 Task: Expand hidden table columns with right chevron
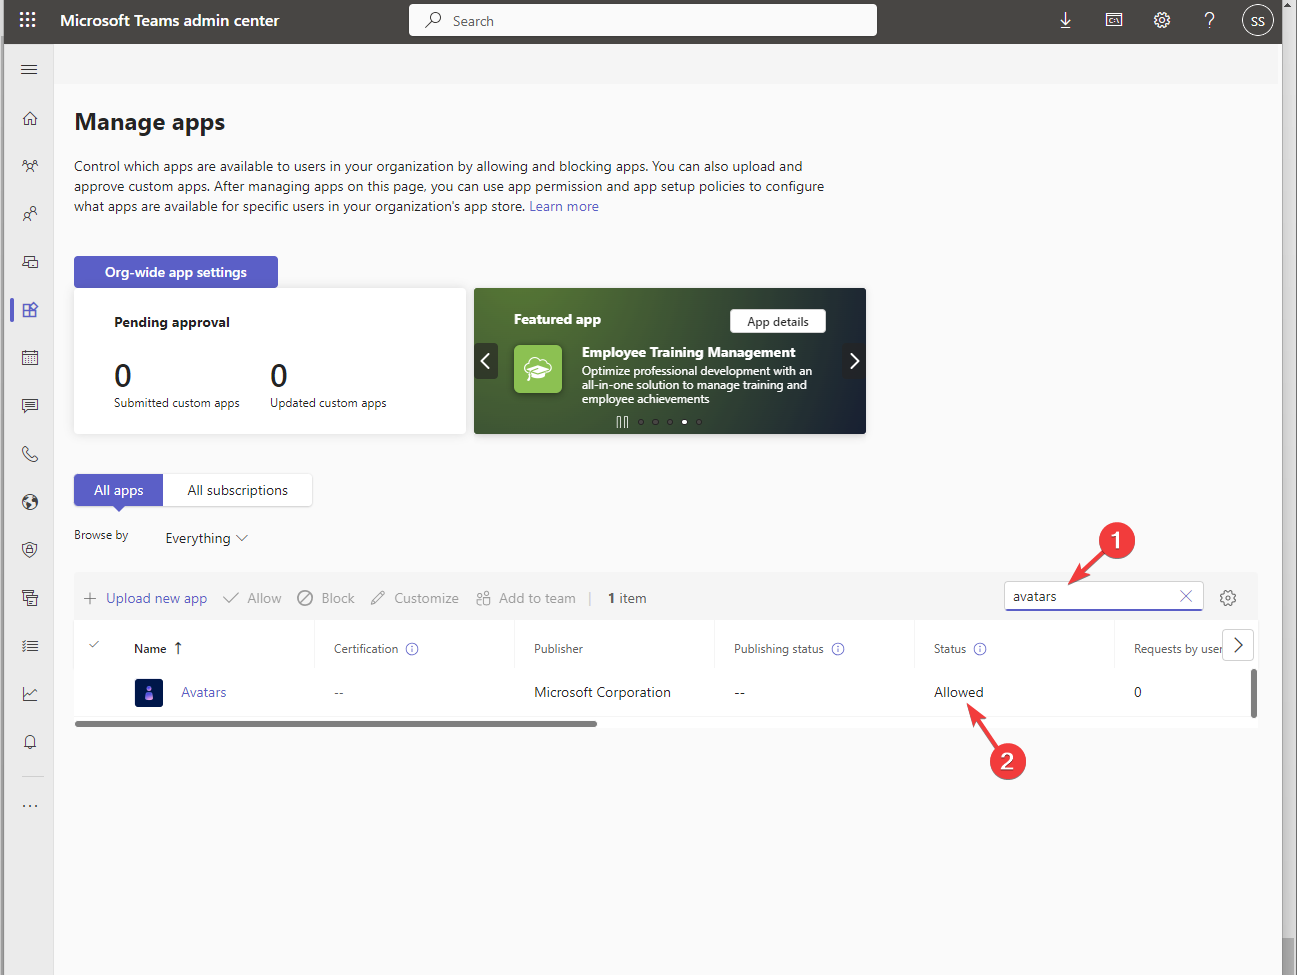[1238, 645]
